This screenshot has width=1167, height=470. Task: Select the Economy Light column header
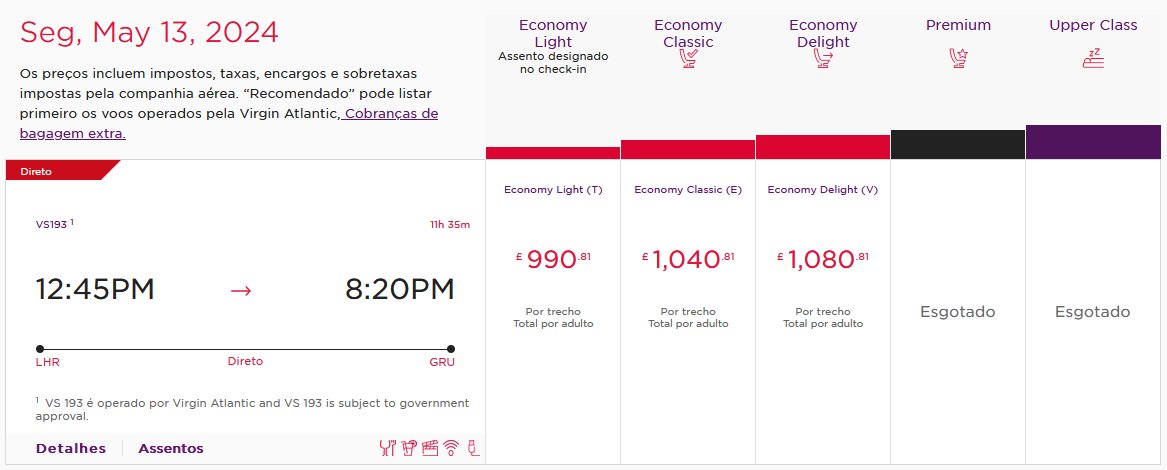(x=553, y=34)
